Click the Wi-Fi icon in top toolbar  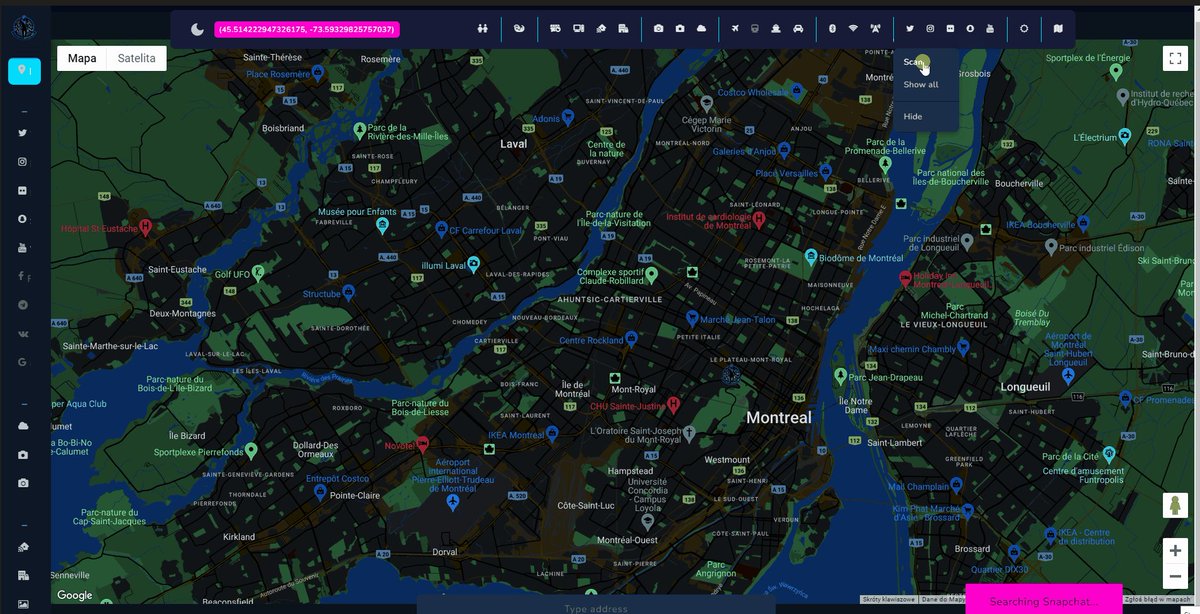point(853,29)
